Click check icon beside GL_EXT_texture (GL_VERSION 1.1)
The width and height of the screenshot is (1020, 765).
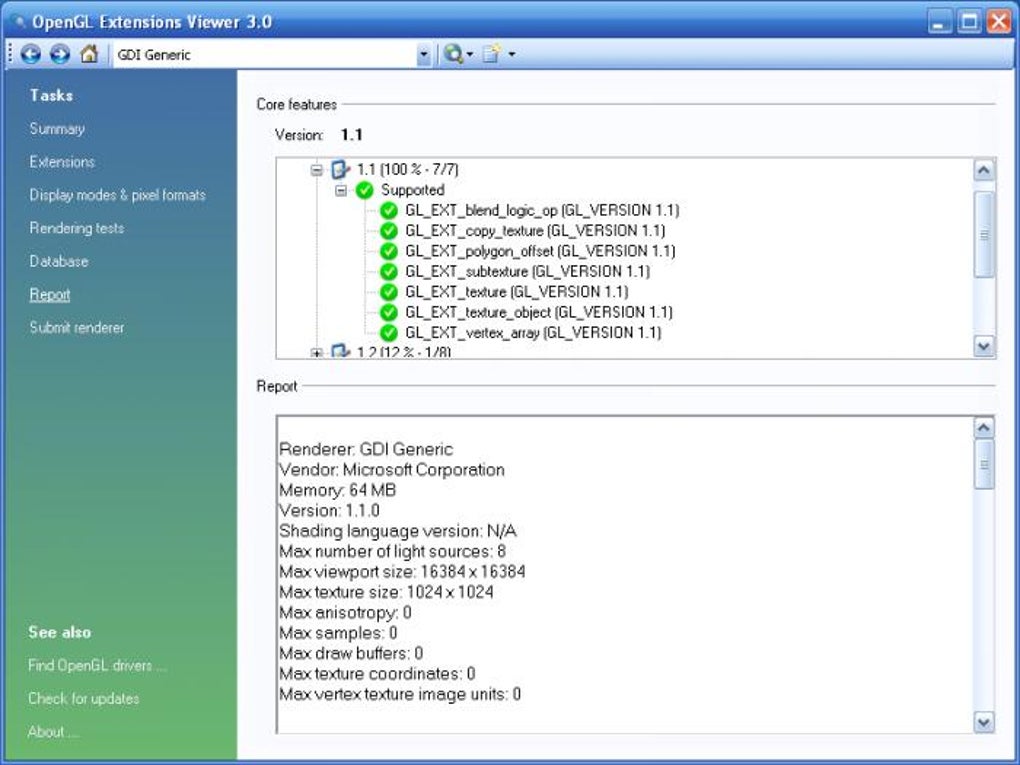point(389,292)
